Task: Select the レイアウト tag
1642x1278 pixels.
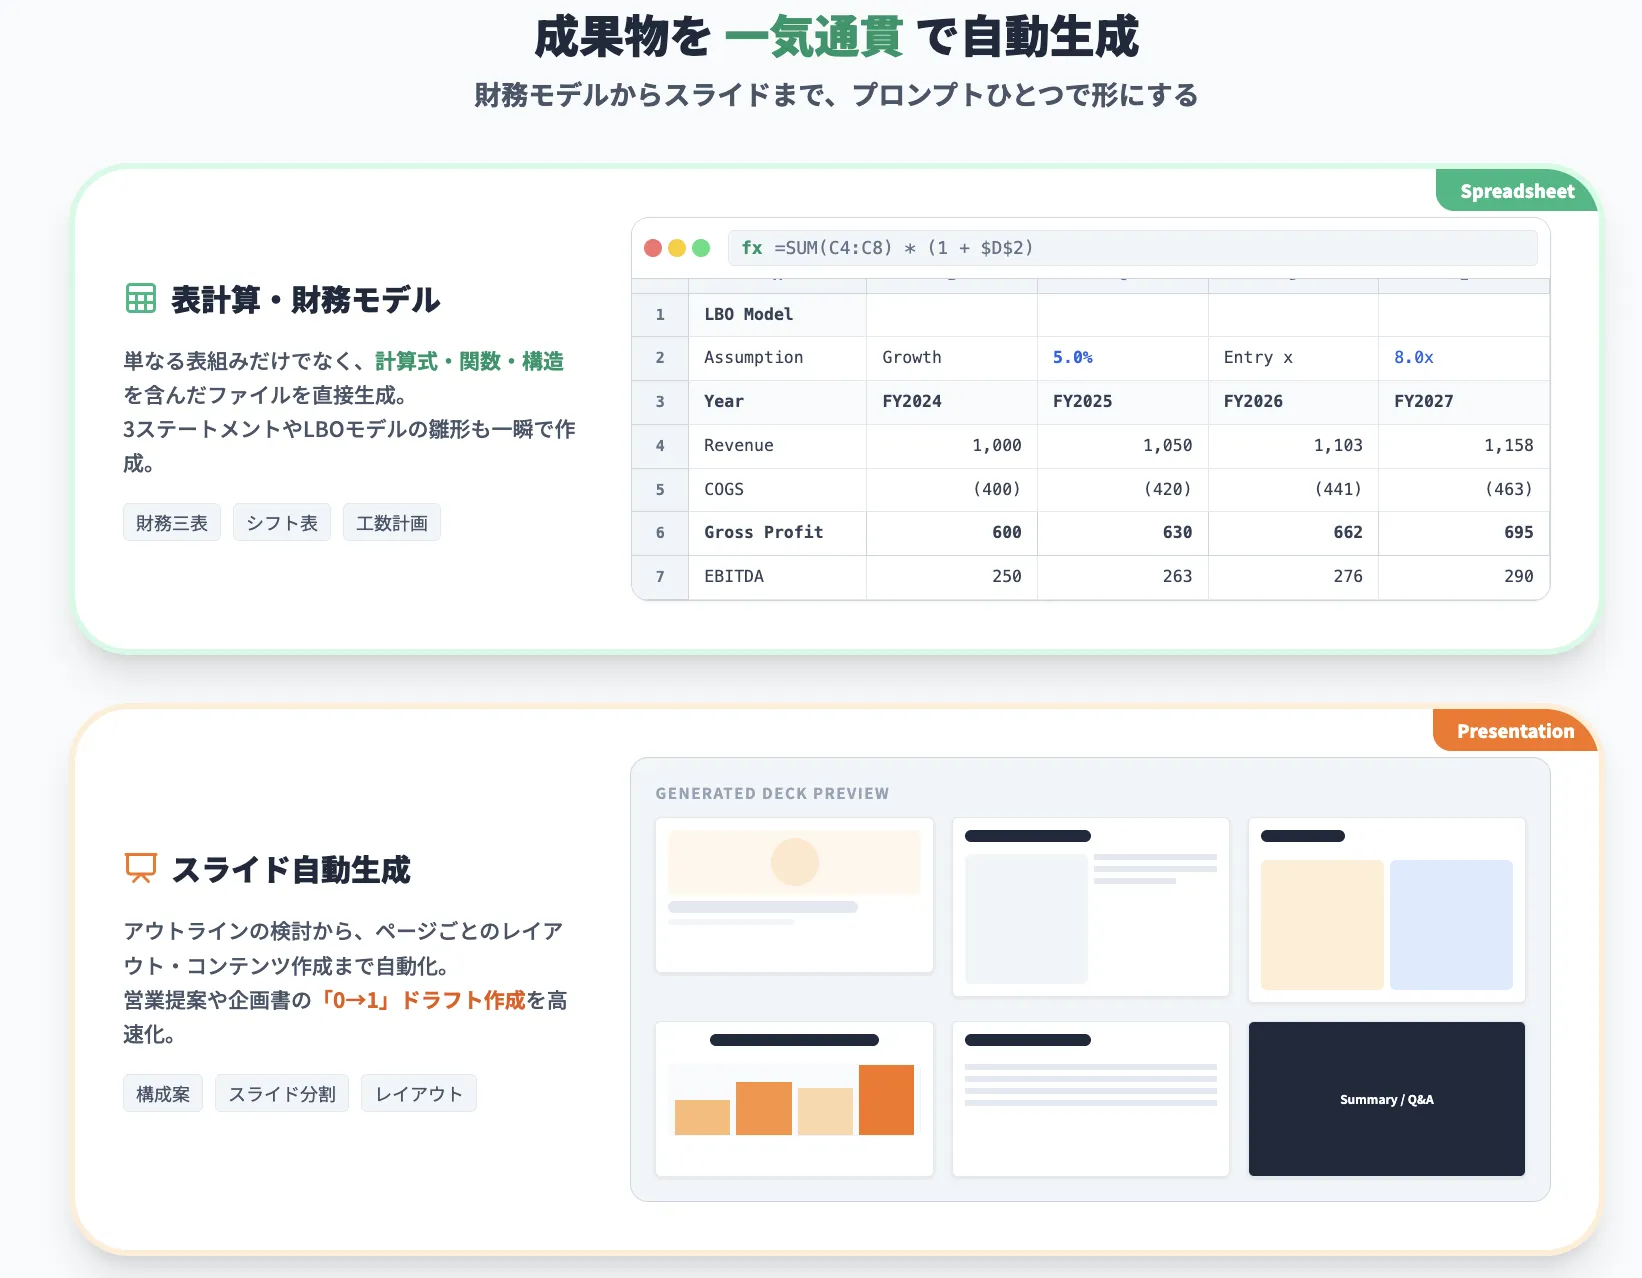Action: tap(419, 1094)
